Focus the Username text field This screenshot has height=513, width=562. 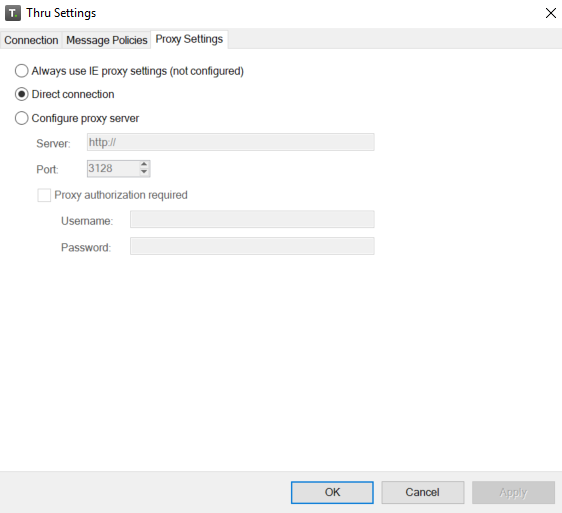(252, 219)
